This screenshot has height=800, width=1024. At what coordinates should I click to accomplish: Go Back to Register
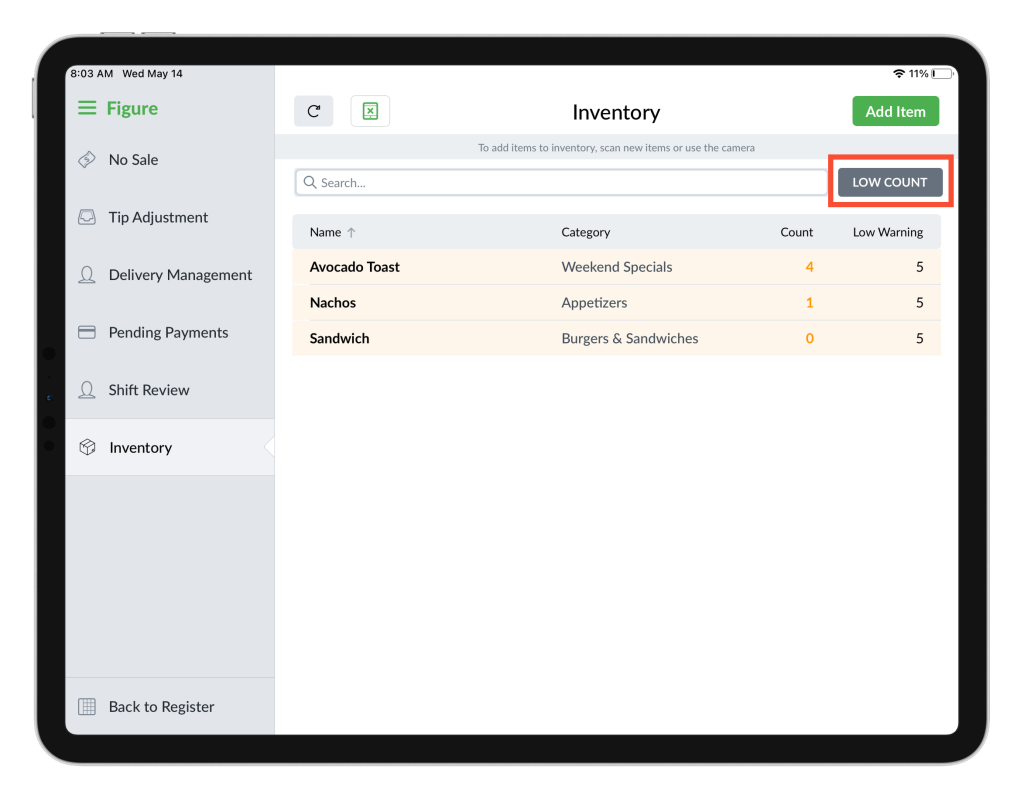170,707
